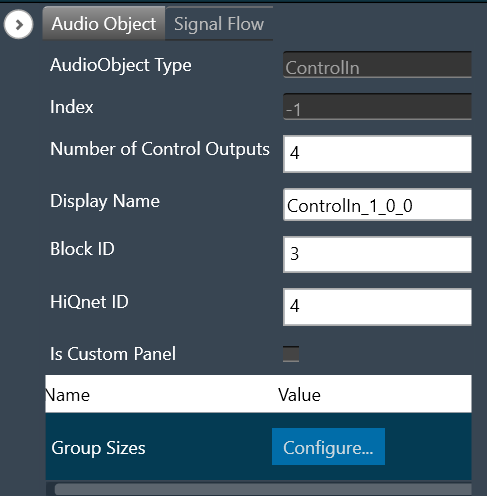Open the Signal Flow tab
Image resolution: width=487 pixels, height=496 pixels.
pos(219,24)
